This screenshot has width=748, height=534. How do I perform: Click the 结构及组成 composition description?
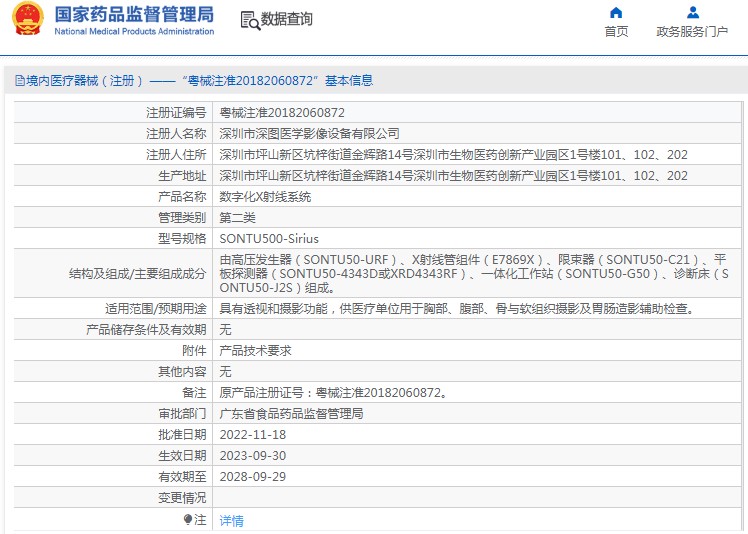point(474,273)
